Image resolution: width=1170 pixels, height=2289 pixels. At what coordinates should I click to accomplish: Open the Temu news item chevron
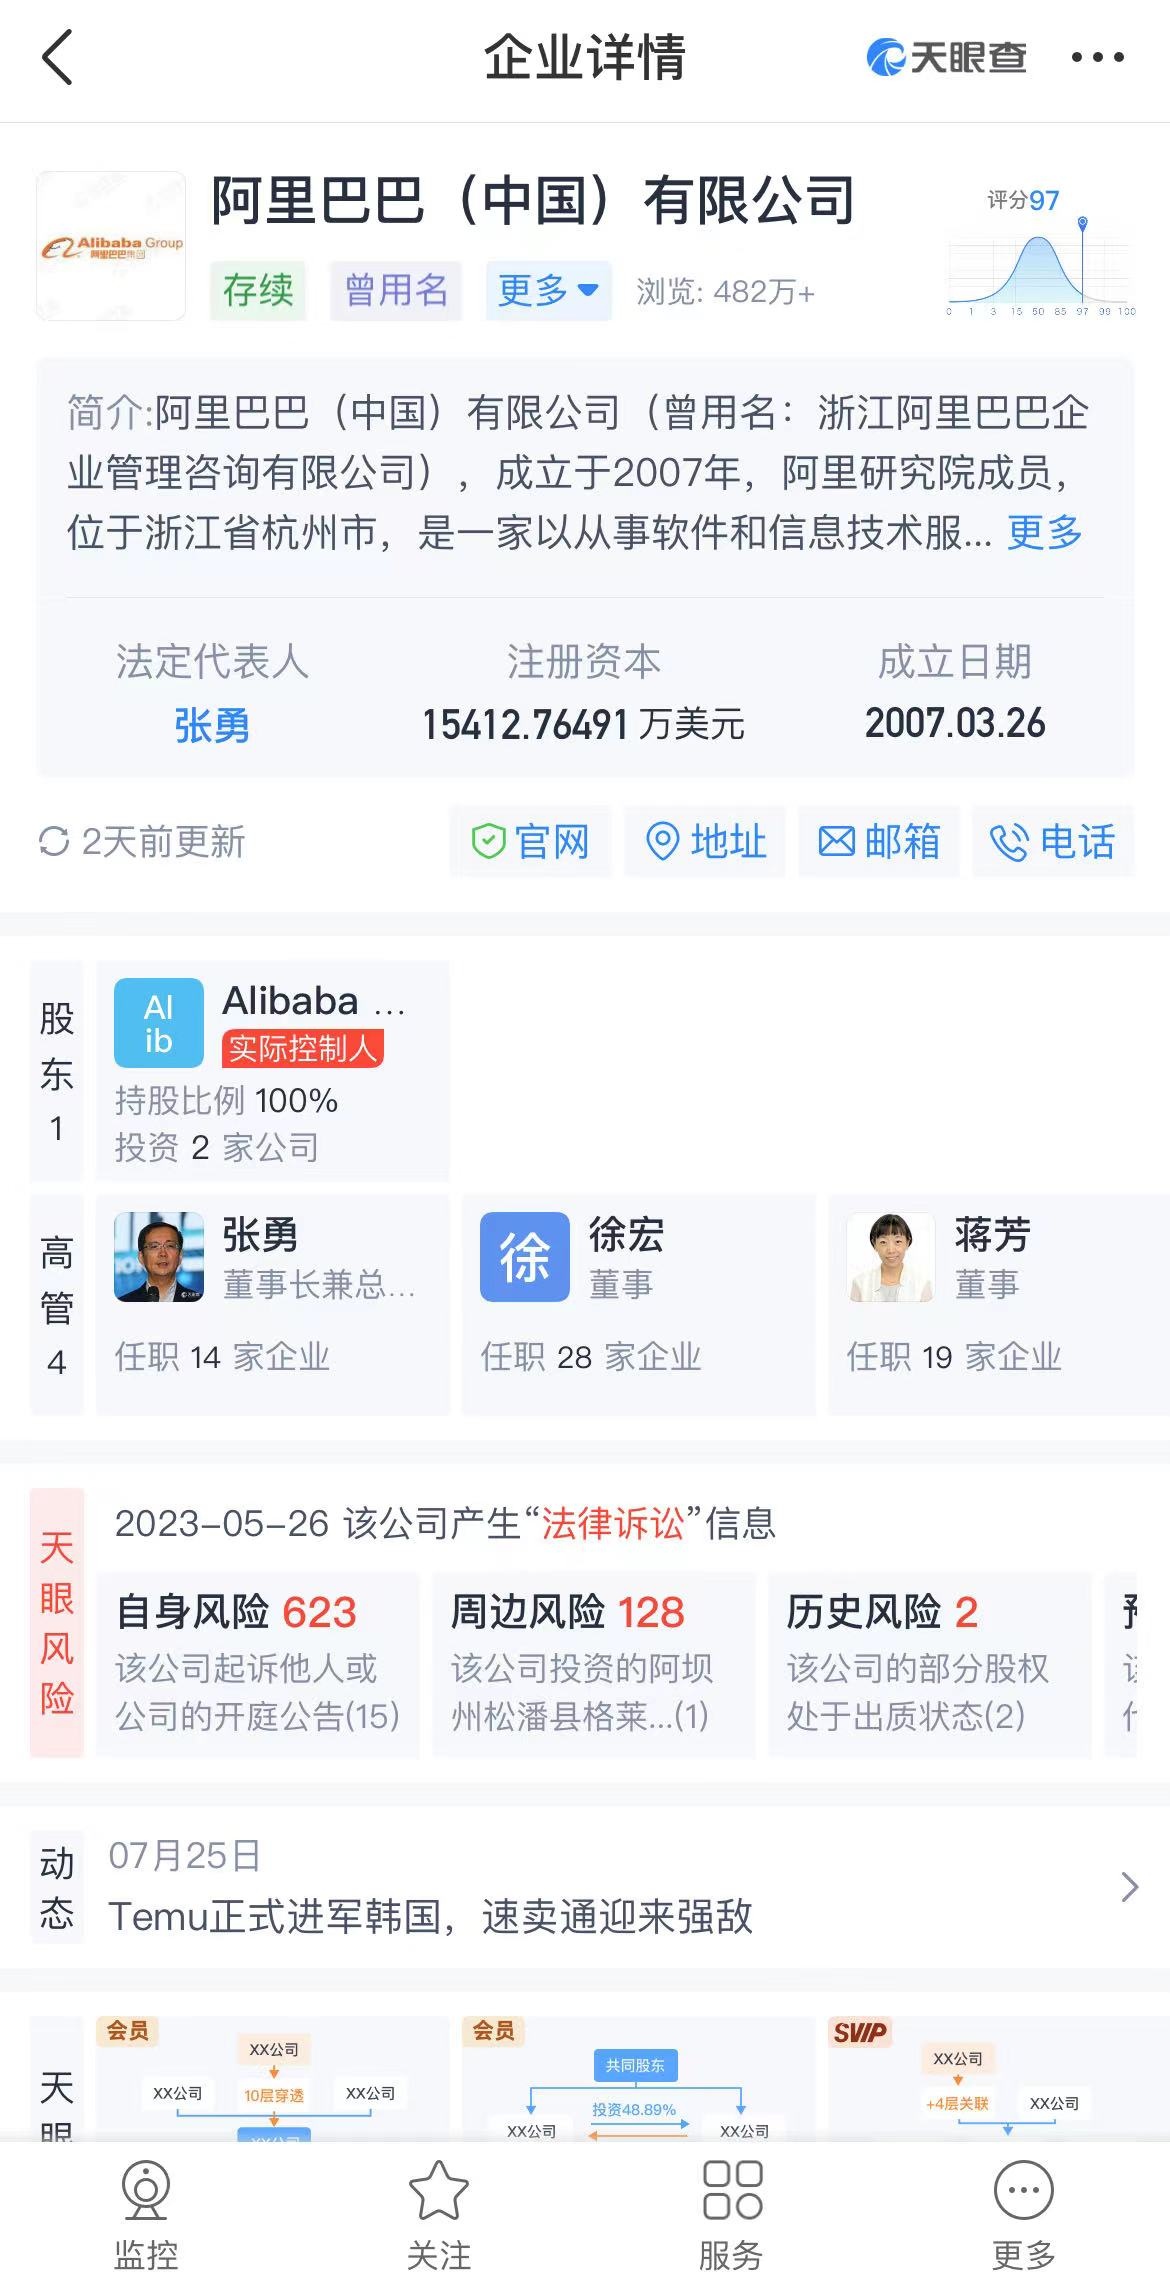pos(1130,1887)
